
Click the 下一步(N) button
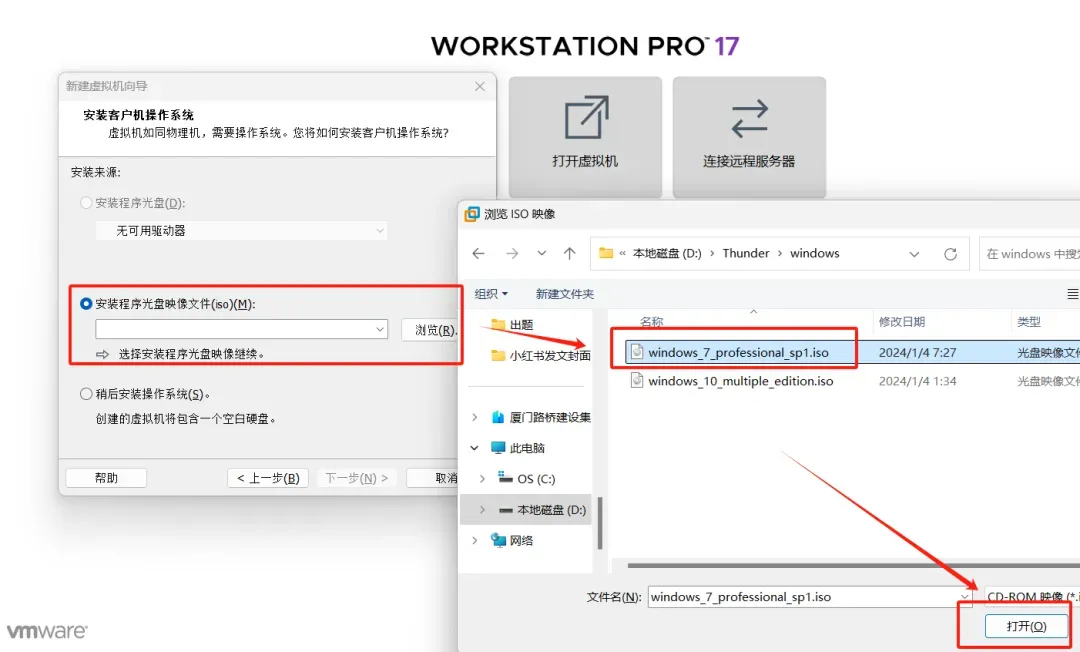[x=357, y=478]
